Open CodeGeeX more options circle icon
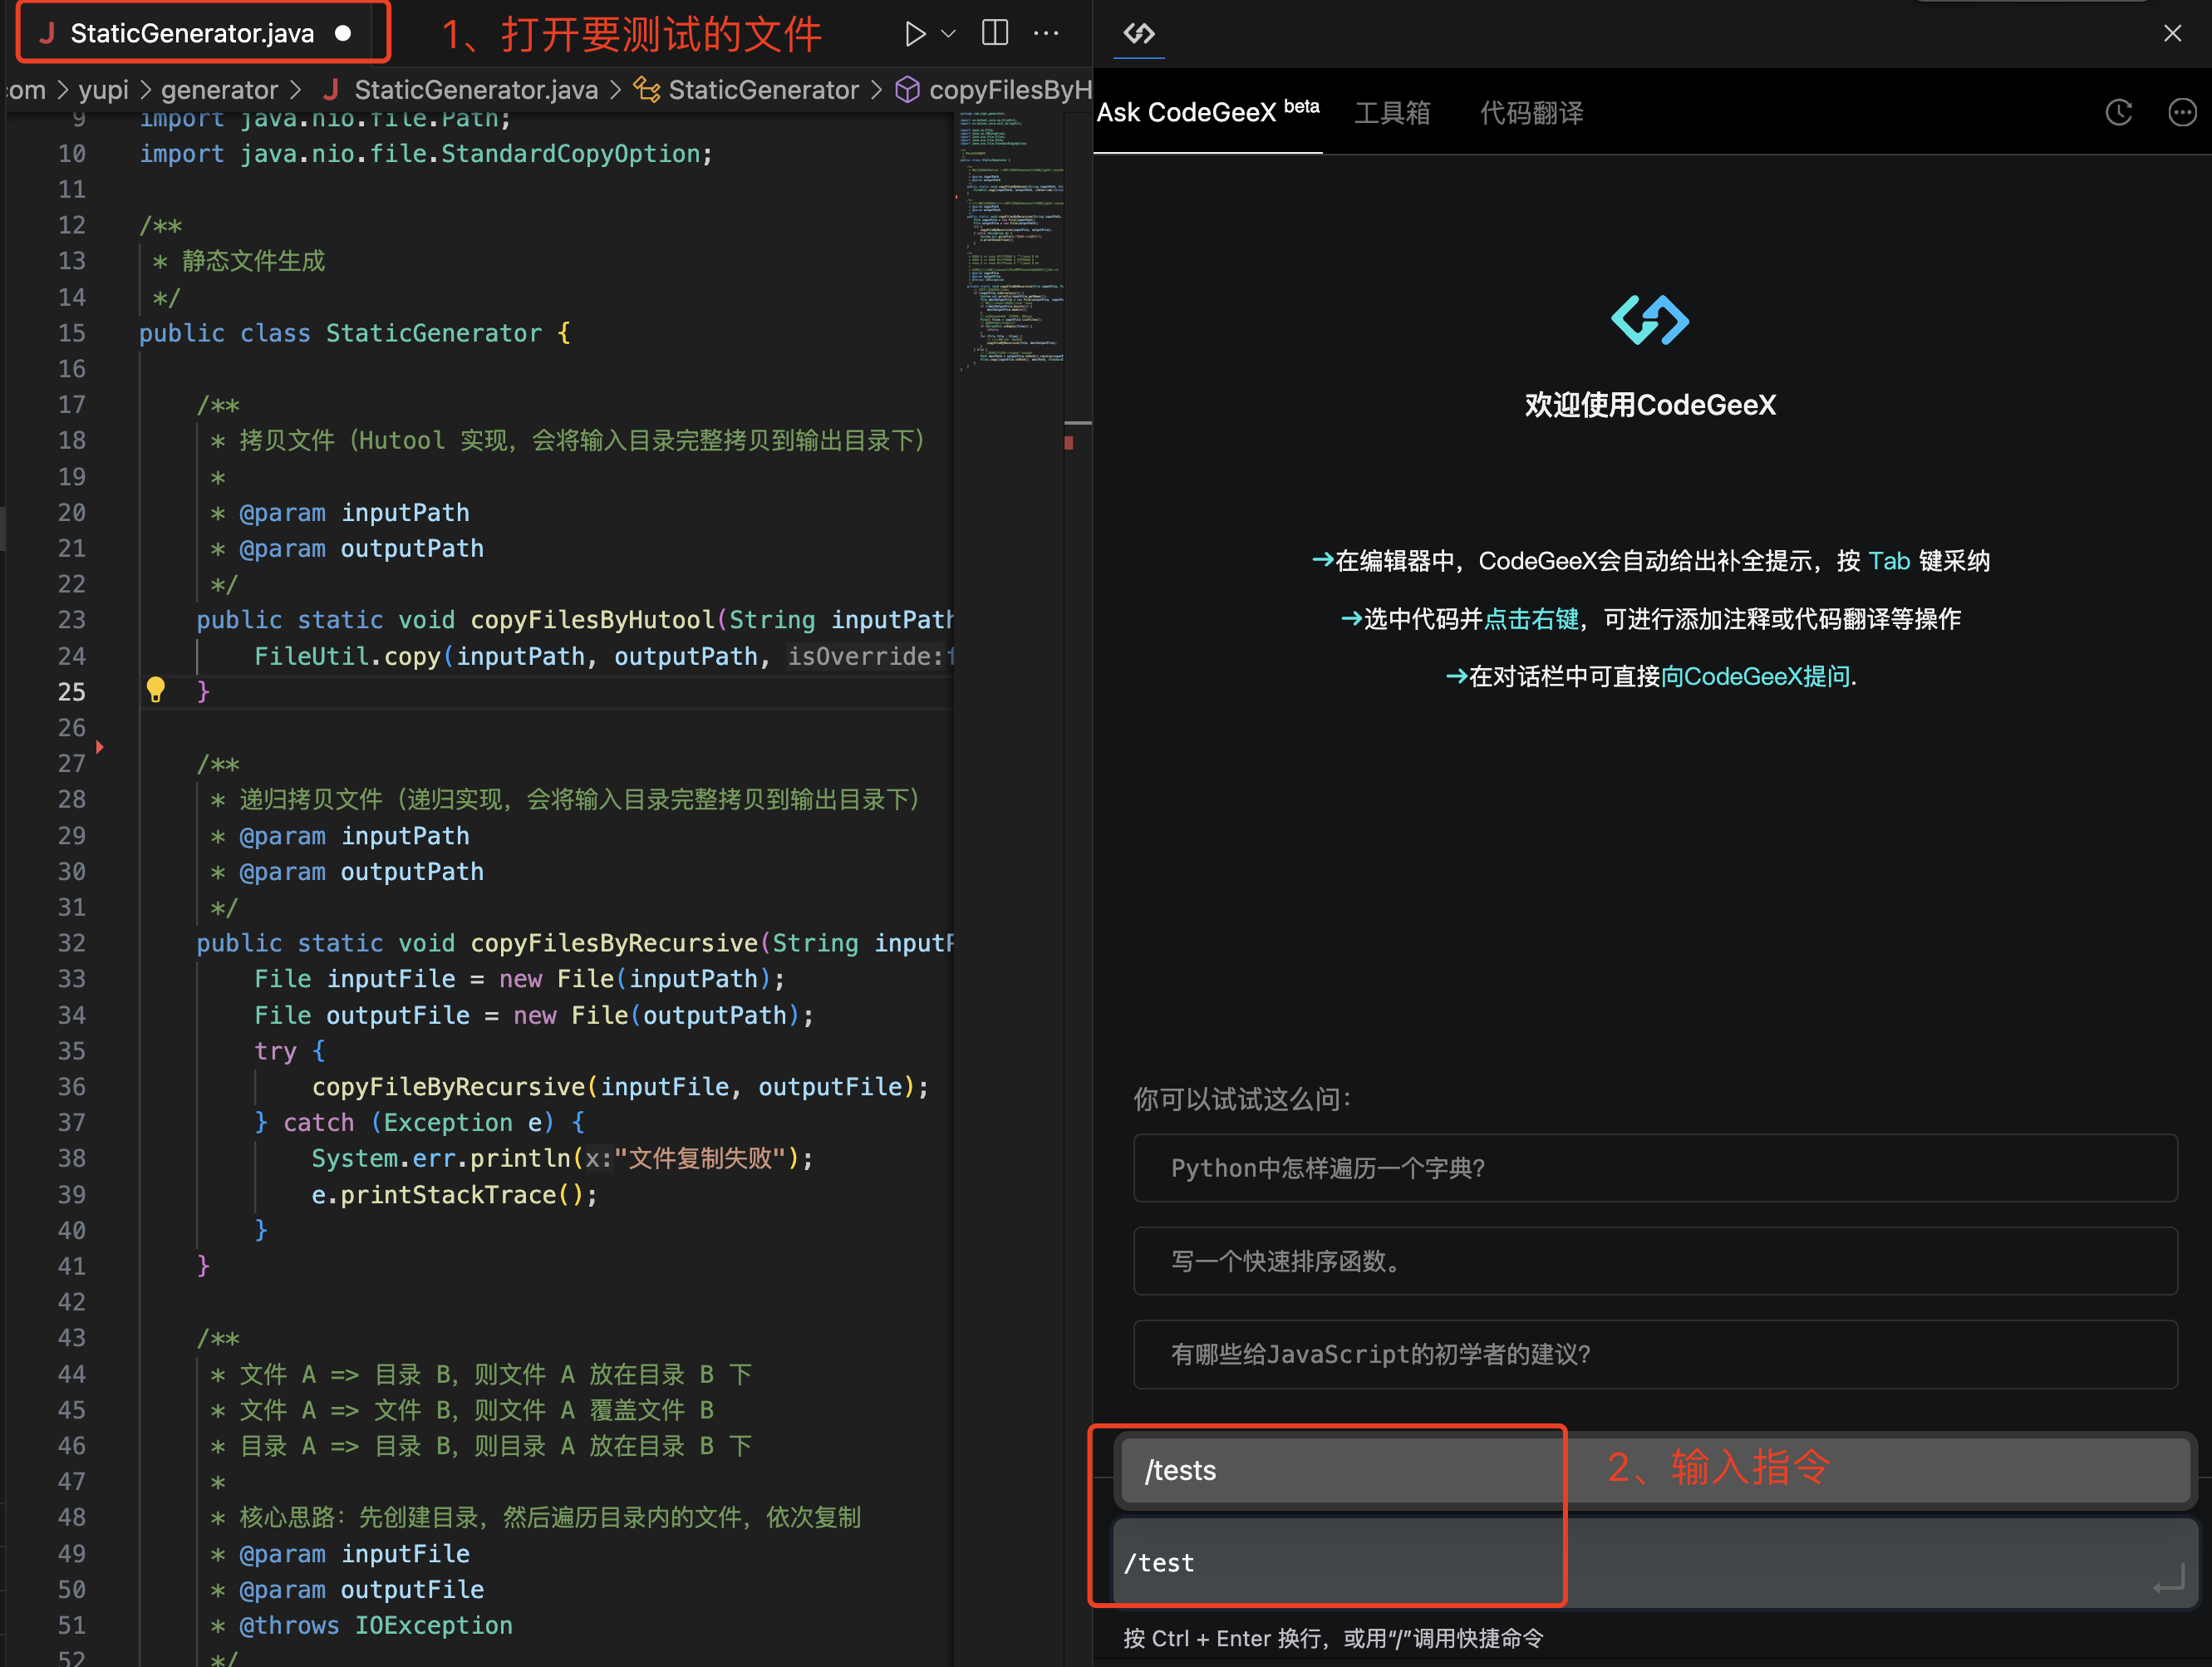Screen dimensions: 2212x1667 (x=2181, y=113)
